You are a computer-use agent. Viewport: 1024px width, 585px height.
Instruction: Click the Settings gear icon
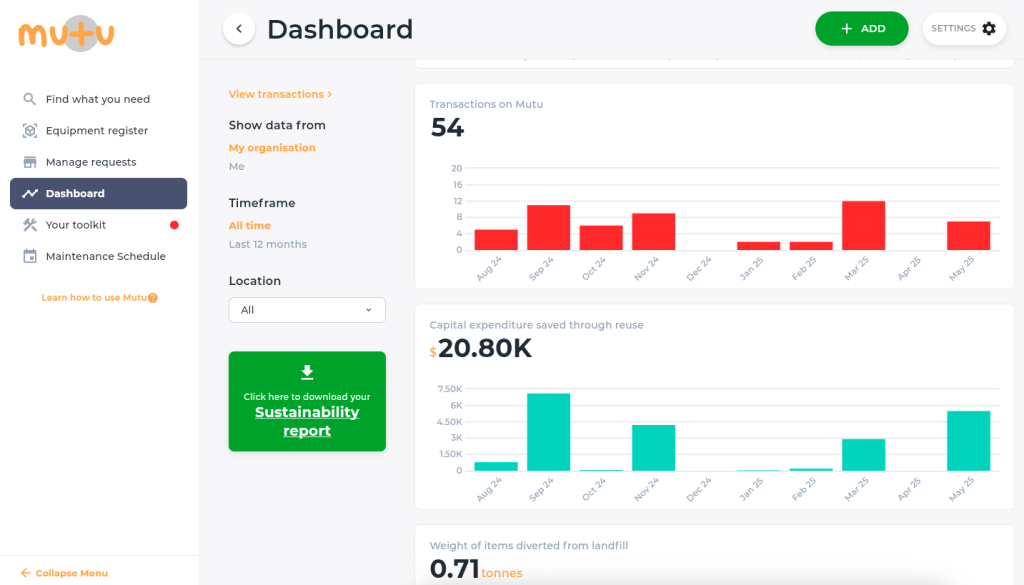(x=989, y=28)
